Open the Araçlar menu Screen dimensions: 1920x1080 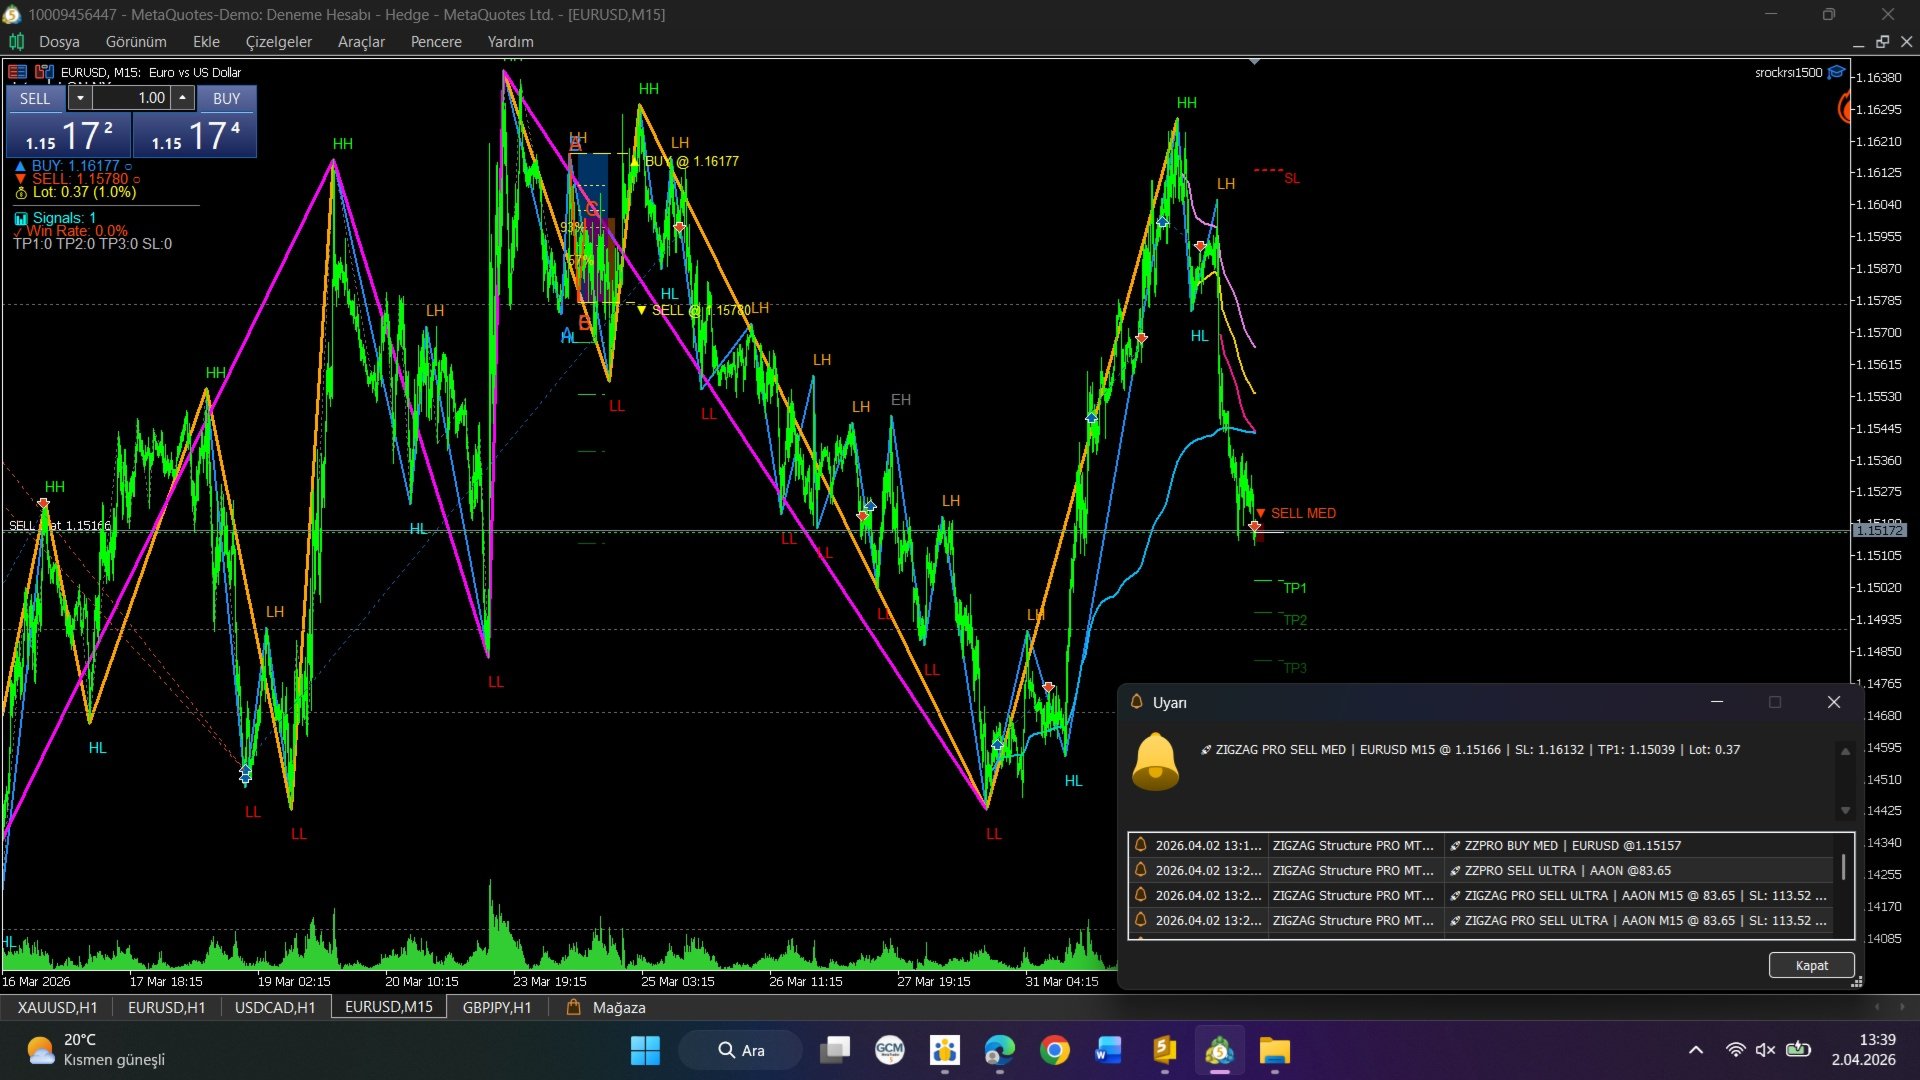pos(361,42)
